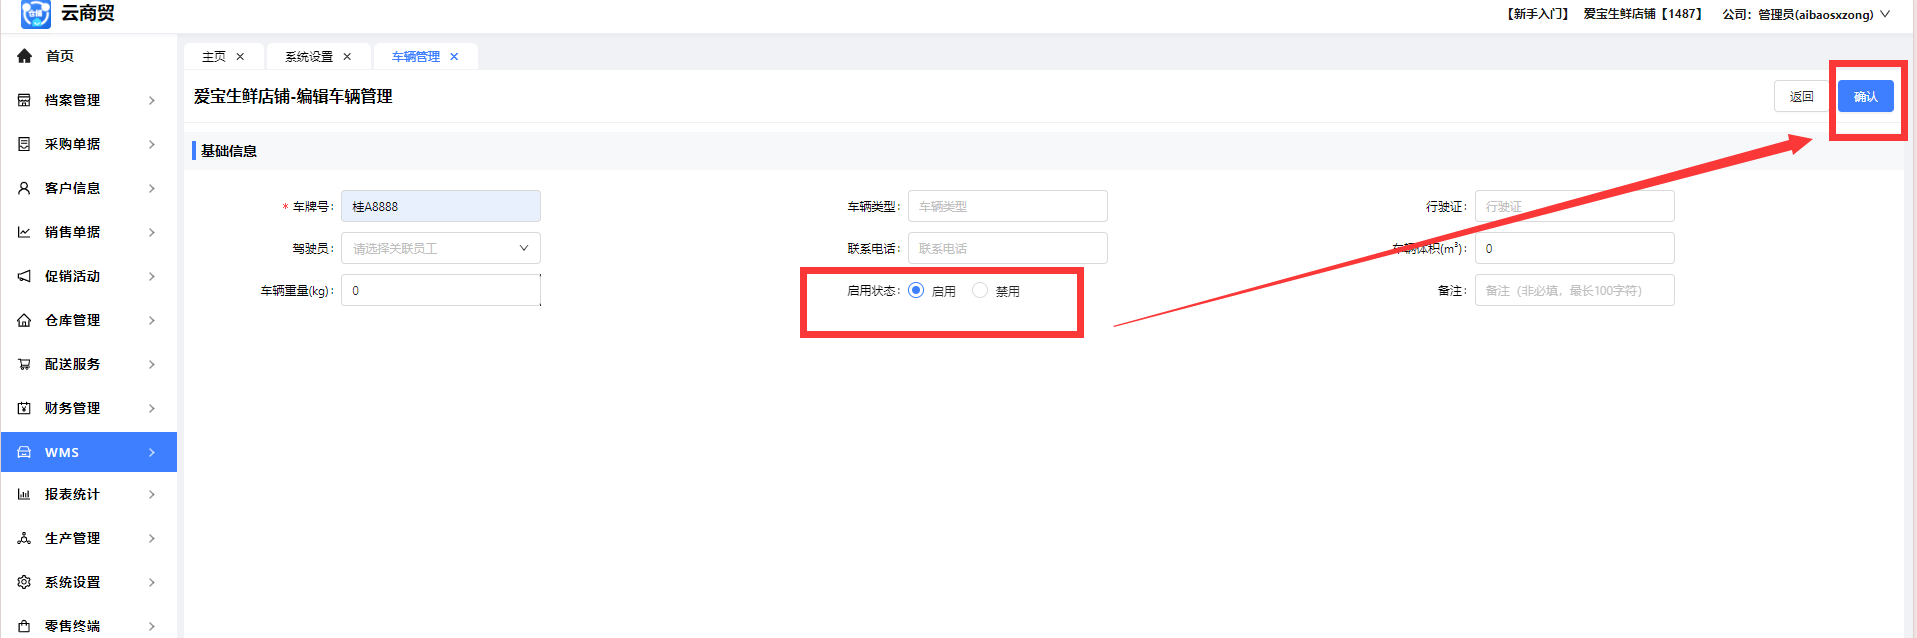Image resolution: width=1917 pixels, height=638 pixels.
Task: Click the 系统设置 gear icon in sidebar
Action: pos(24,582)
